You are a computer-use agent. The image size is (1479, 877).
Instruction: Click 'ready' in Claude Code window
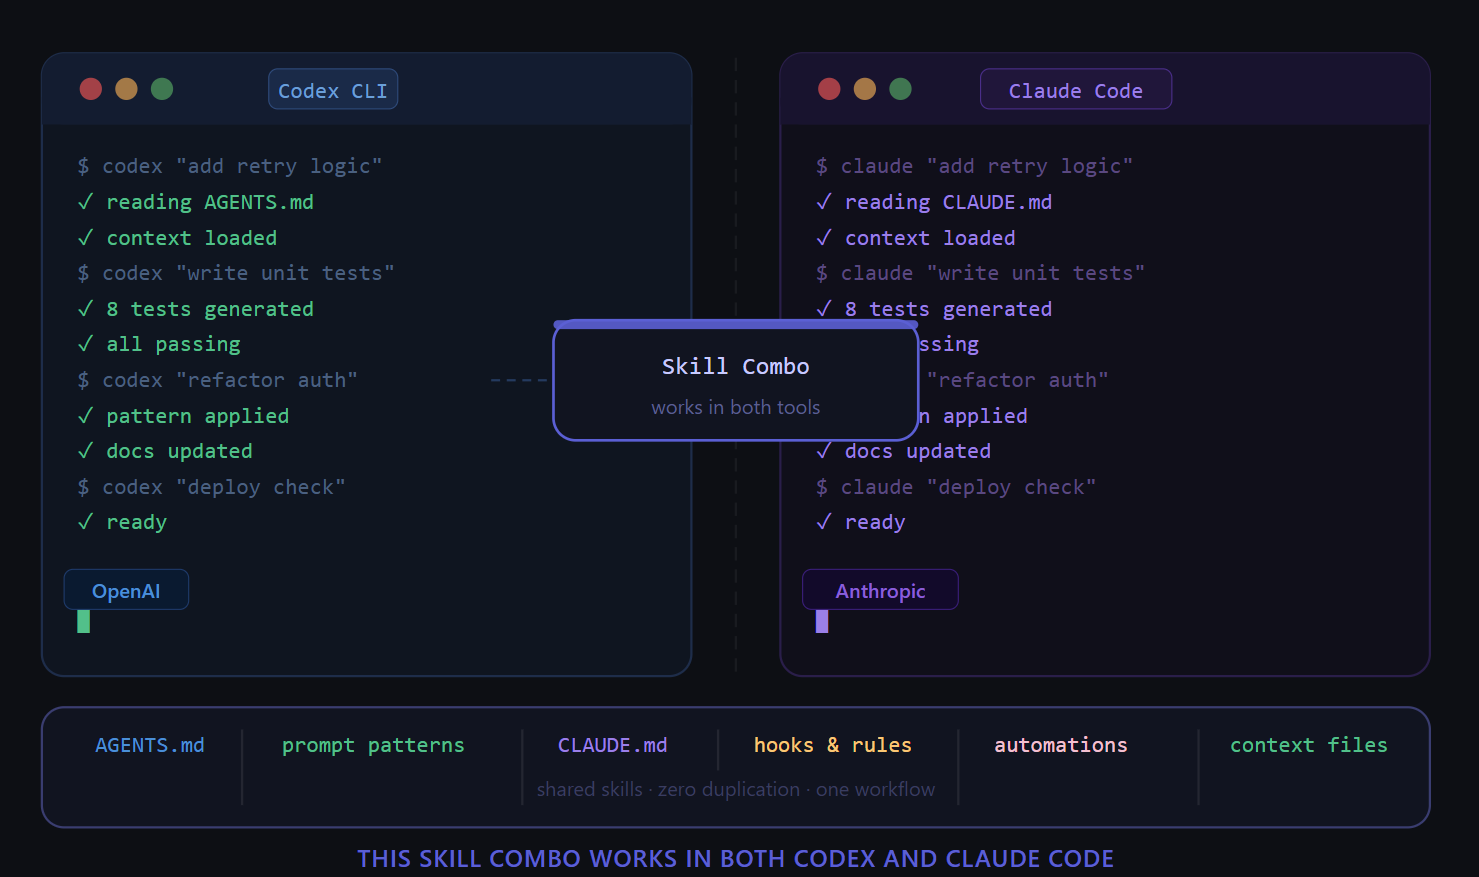pos(875,522)
